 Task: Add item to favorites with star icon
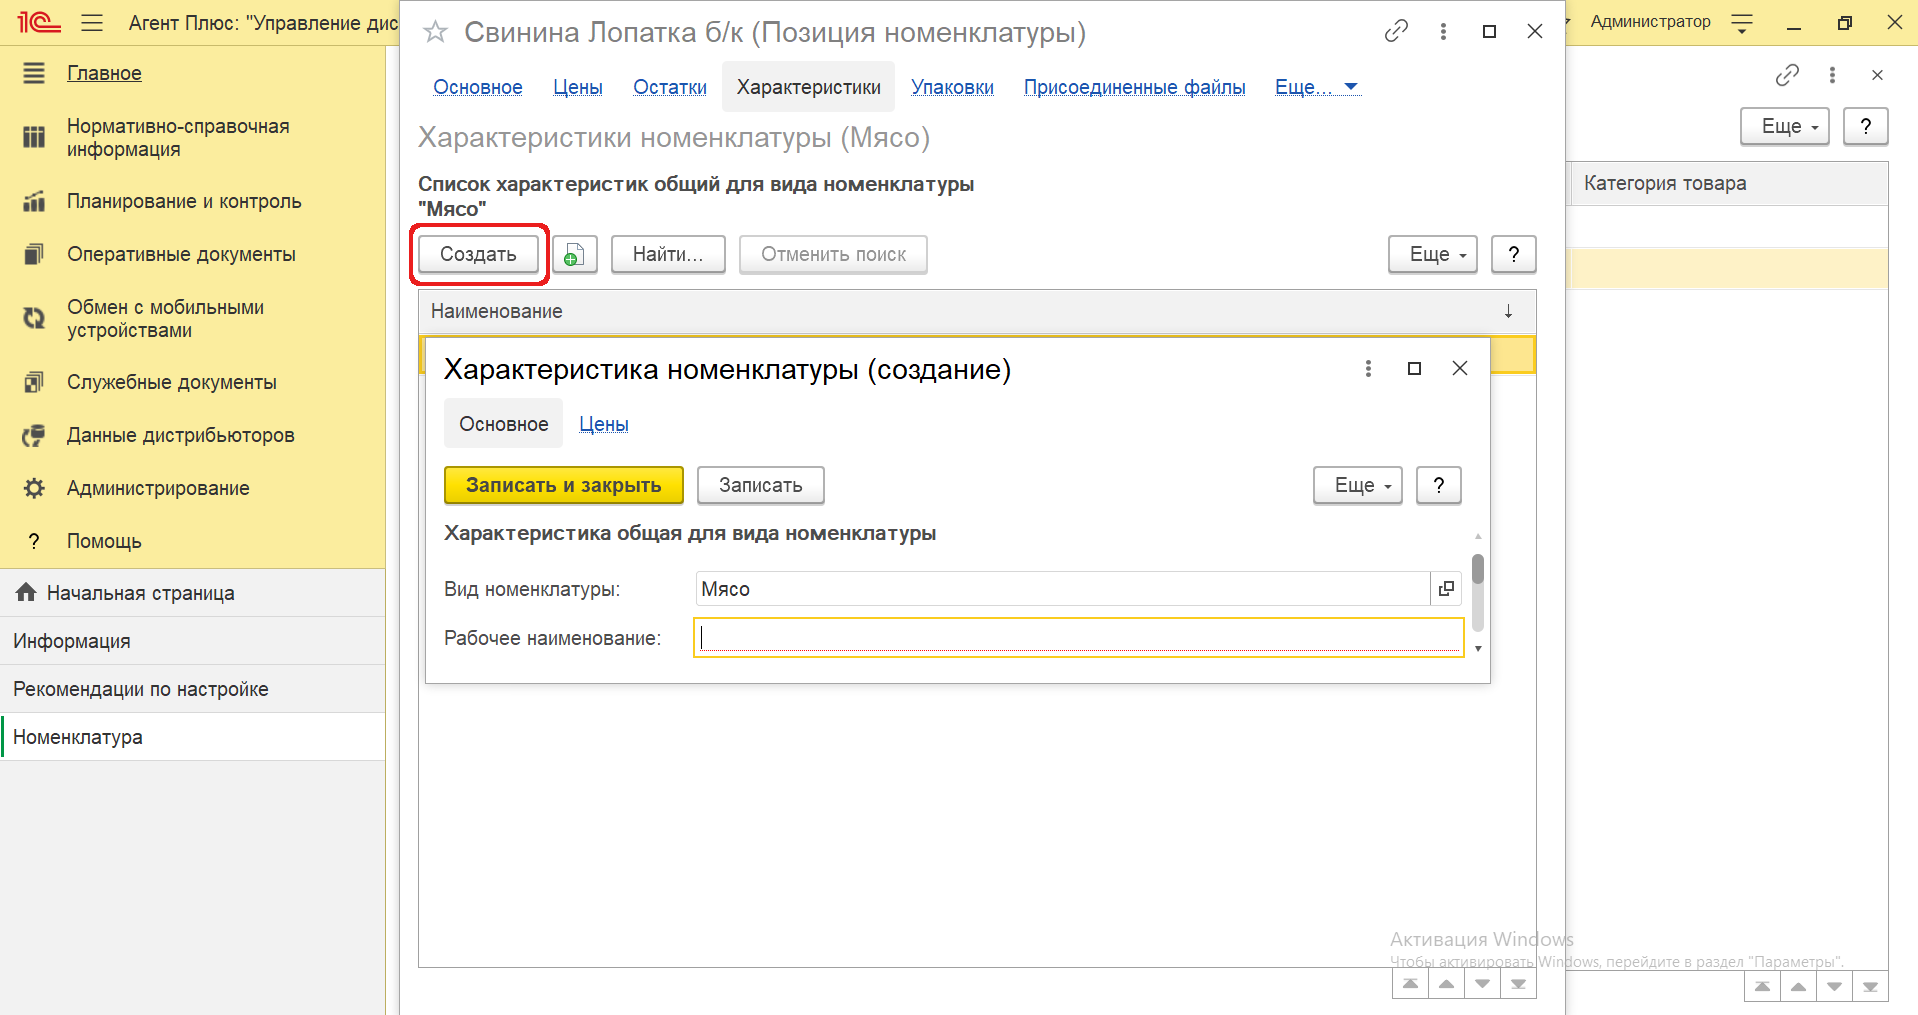[435, 33]
